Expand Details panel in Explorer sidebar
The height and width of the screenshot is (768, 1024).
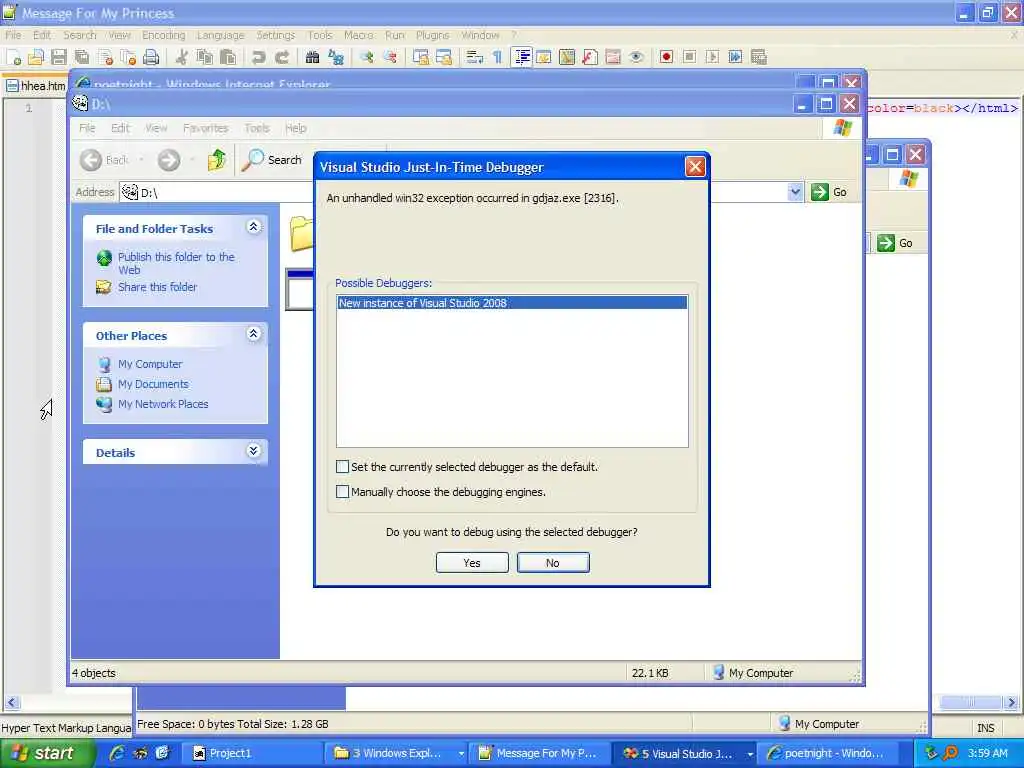pos(253,451)
